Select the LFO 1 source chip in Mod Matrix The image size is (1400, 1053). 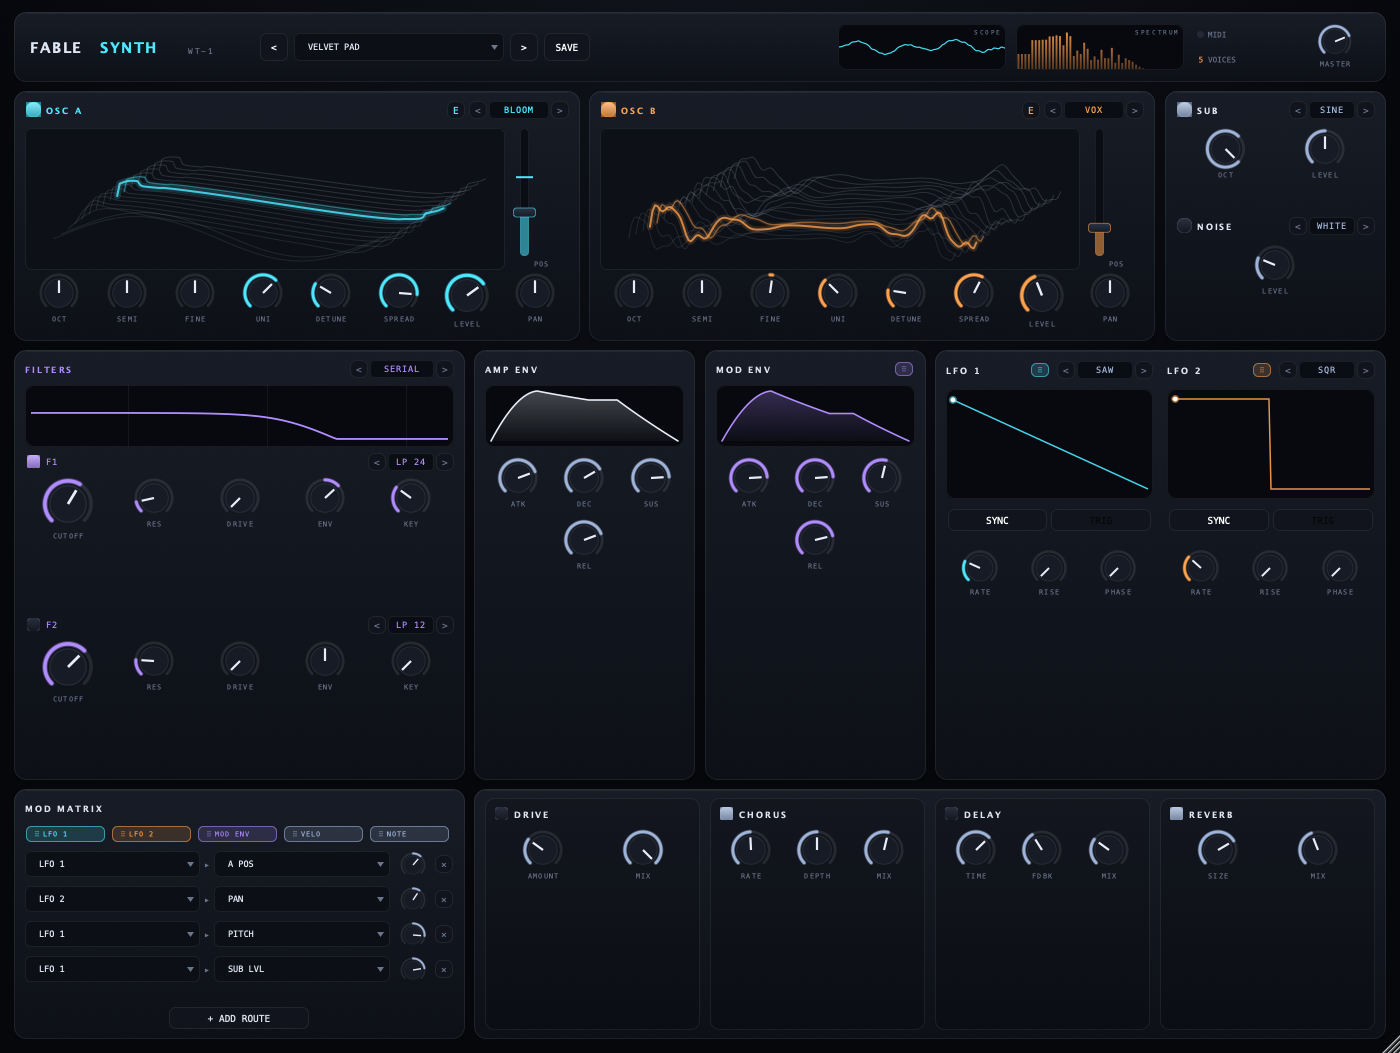(65, 834)
